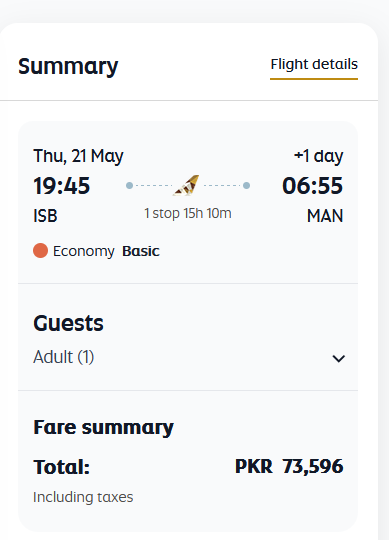Open the Flight details link
This screenshot has height=540, width=389.
pyautogui.click(x=314, y=65)
